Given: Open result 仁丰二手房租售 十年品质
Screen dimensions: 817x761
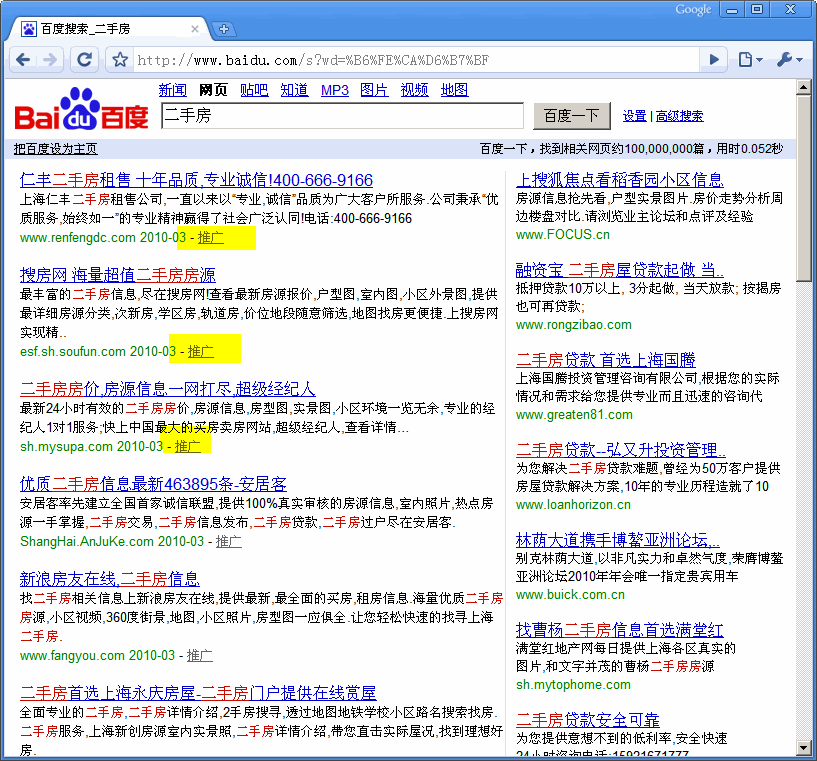Looking at the screenshot, I should coord(196,180).
